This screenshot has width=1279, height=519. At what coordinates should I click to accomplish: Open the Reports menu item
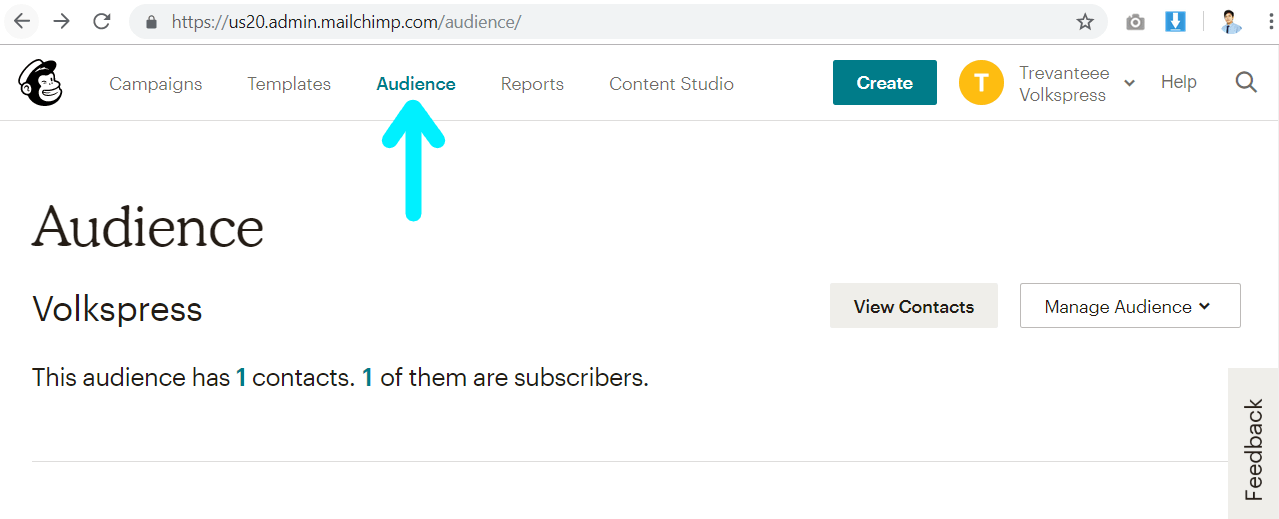(532, 84)
